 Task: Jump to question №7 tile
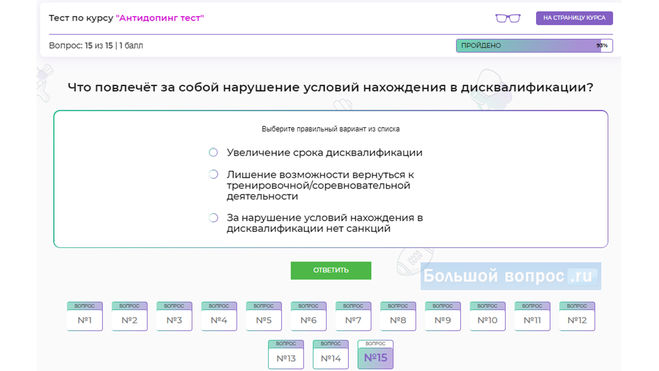coord(353,316)
